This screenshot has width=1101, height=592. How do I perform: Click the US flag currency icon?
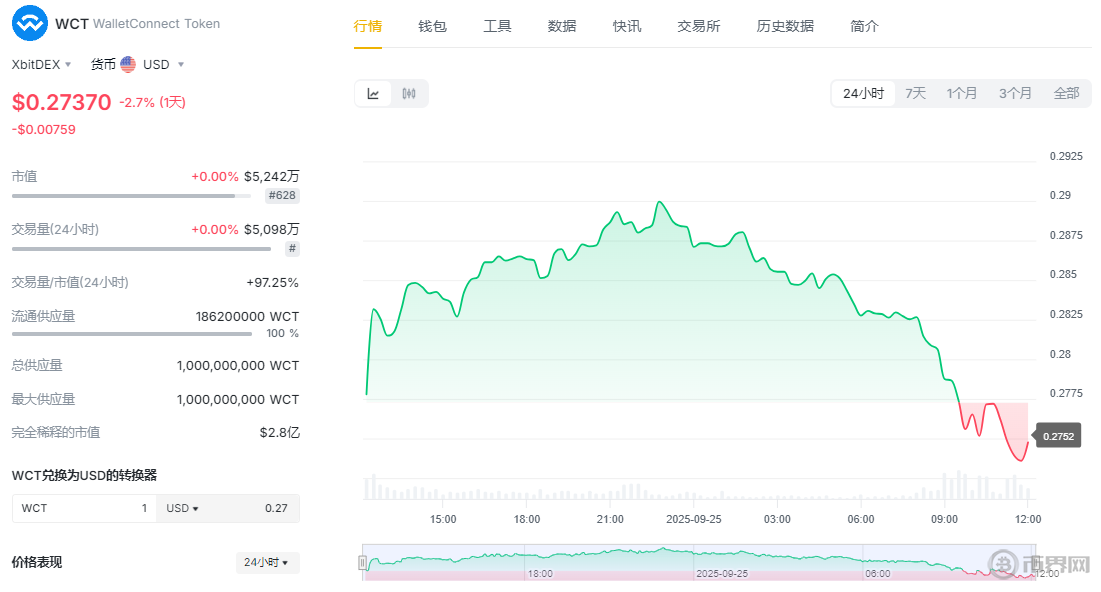coord(128,64)
